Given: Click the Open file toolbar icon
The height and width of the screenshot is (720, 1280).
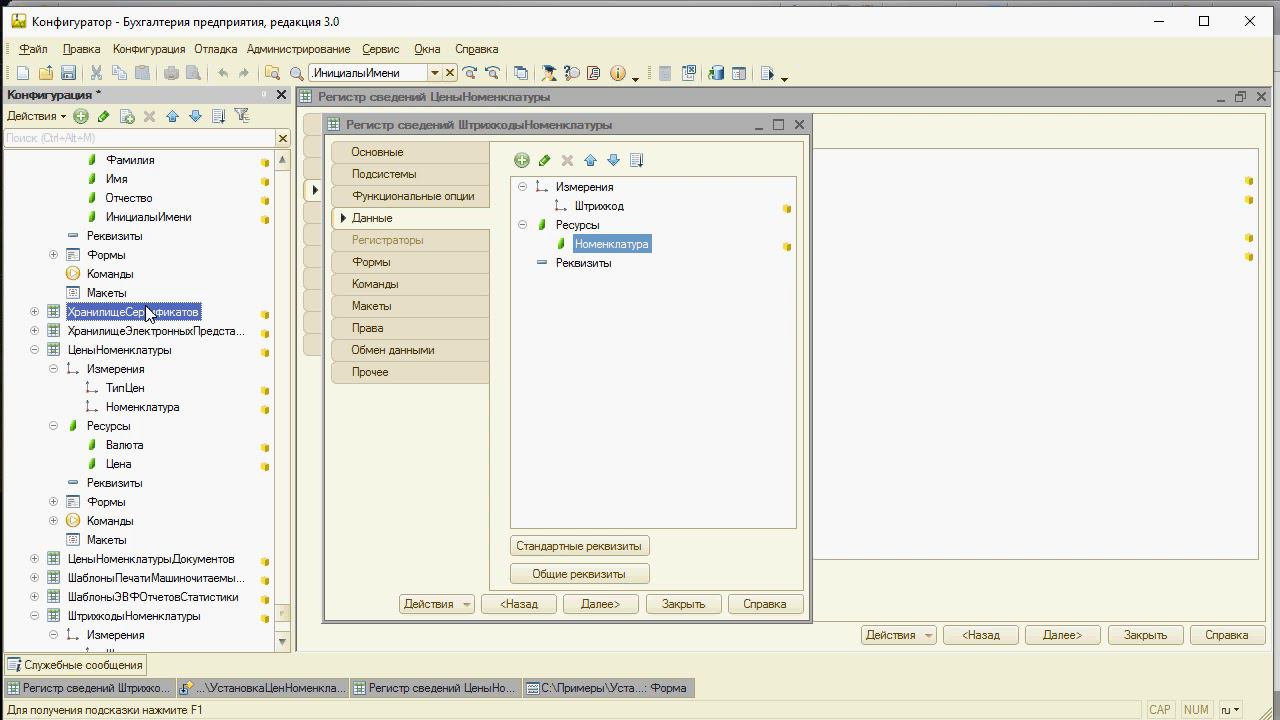Looking at the screenshot, I should (46, 73).
